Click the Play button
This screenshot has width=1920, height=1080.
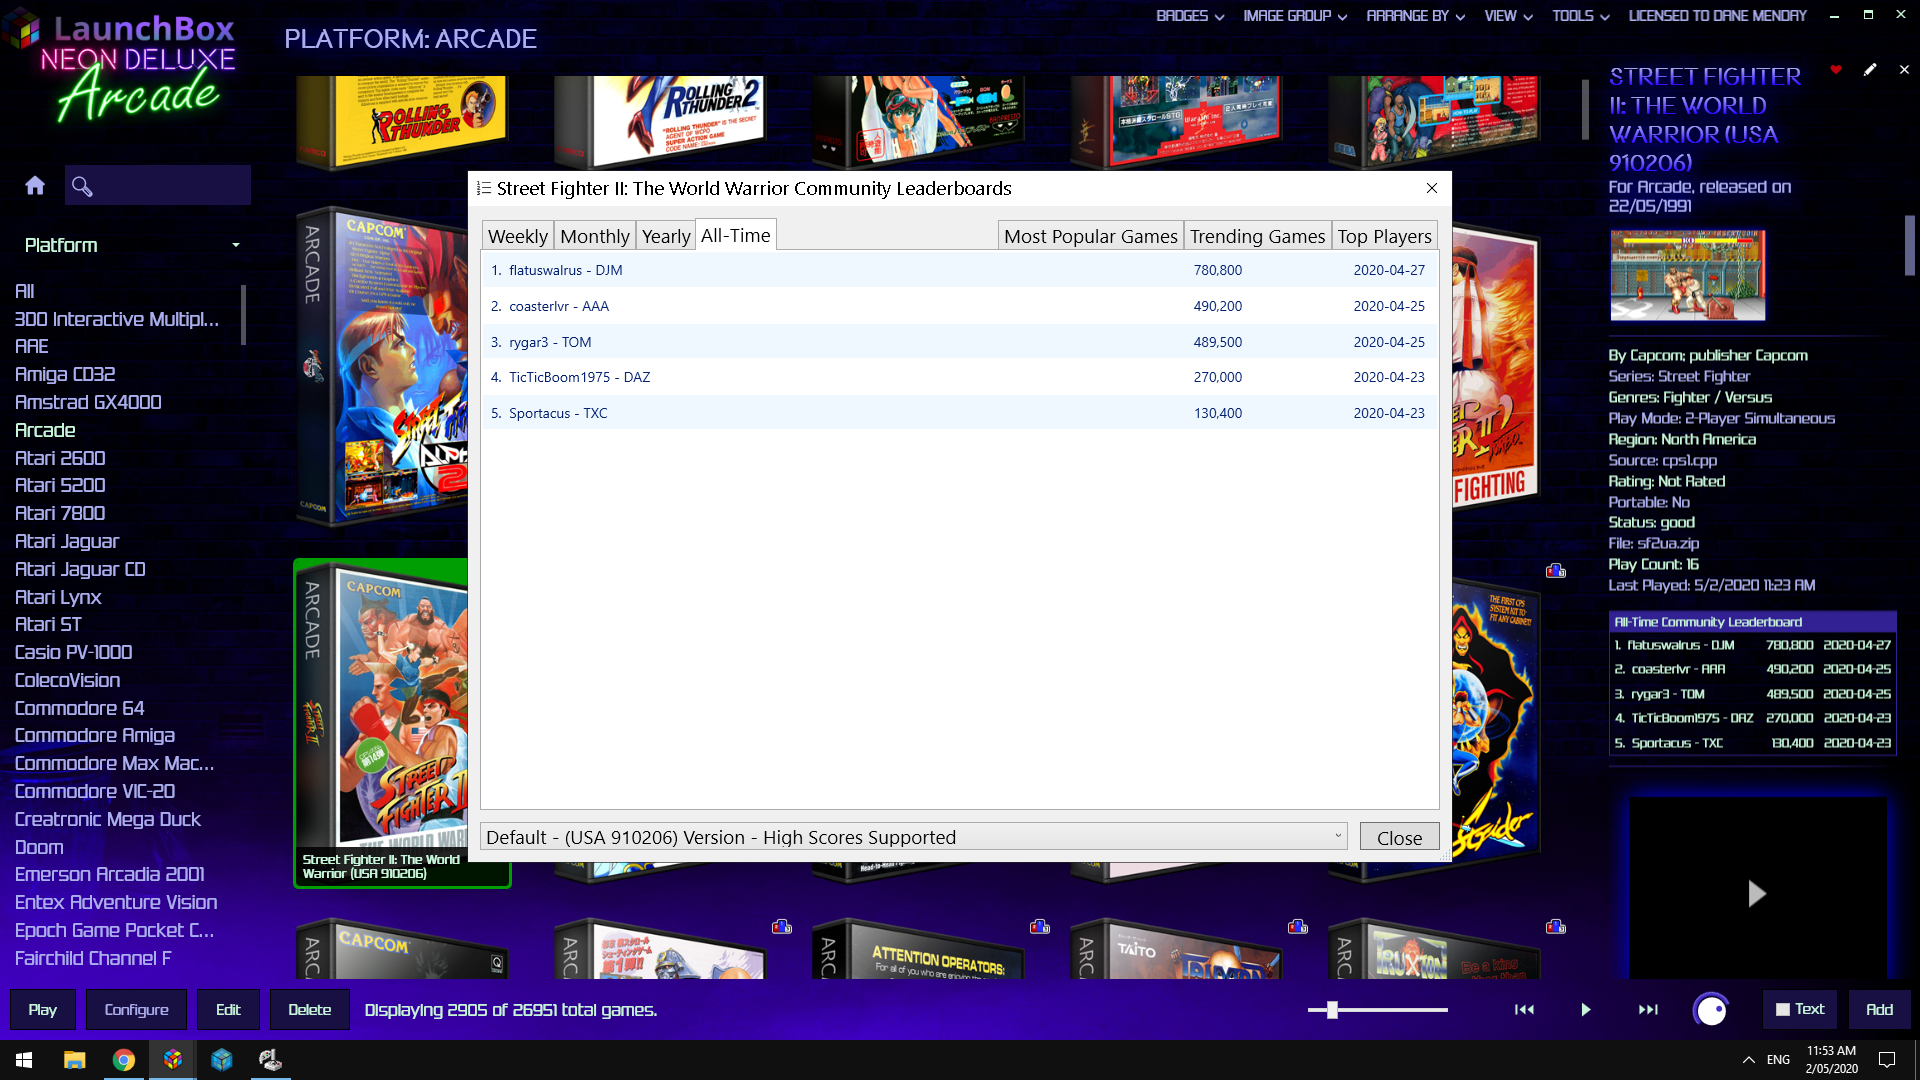point(42,1010)
